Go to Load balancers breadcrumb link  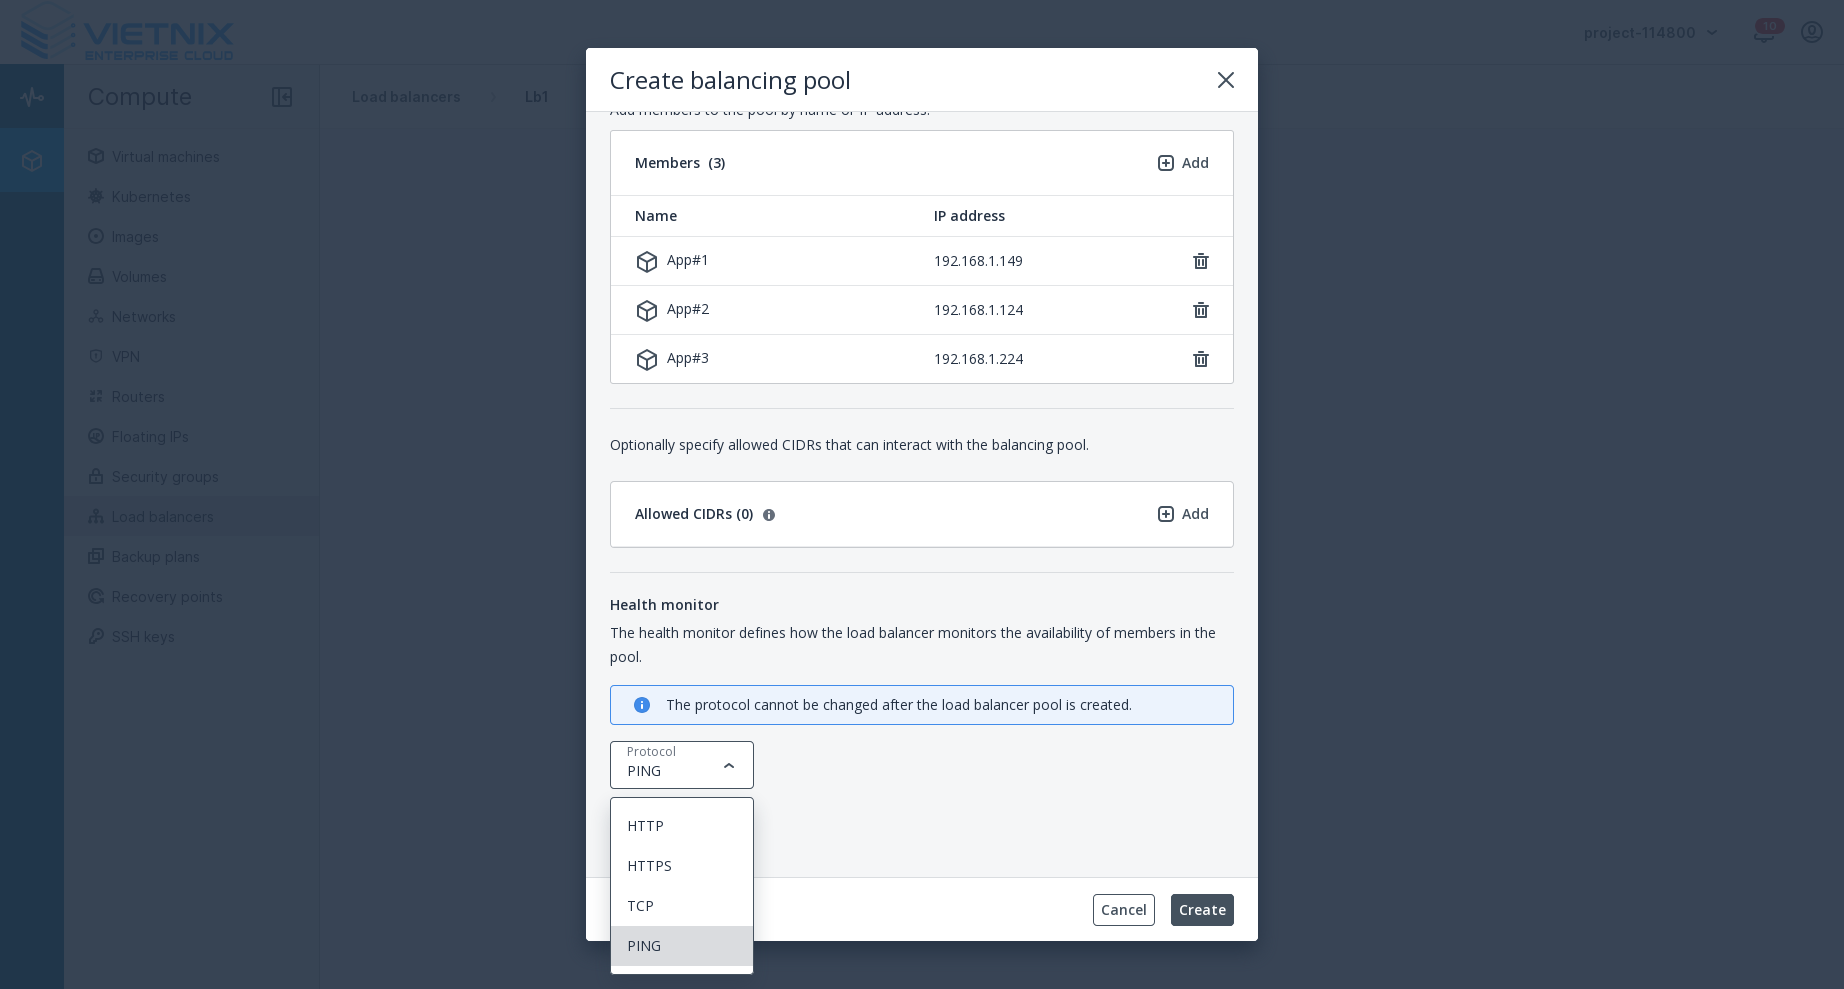(406, 97)
